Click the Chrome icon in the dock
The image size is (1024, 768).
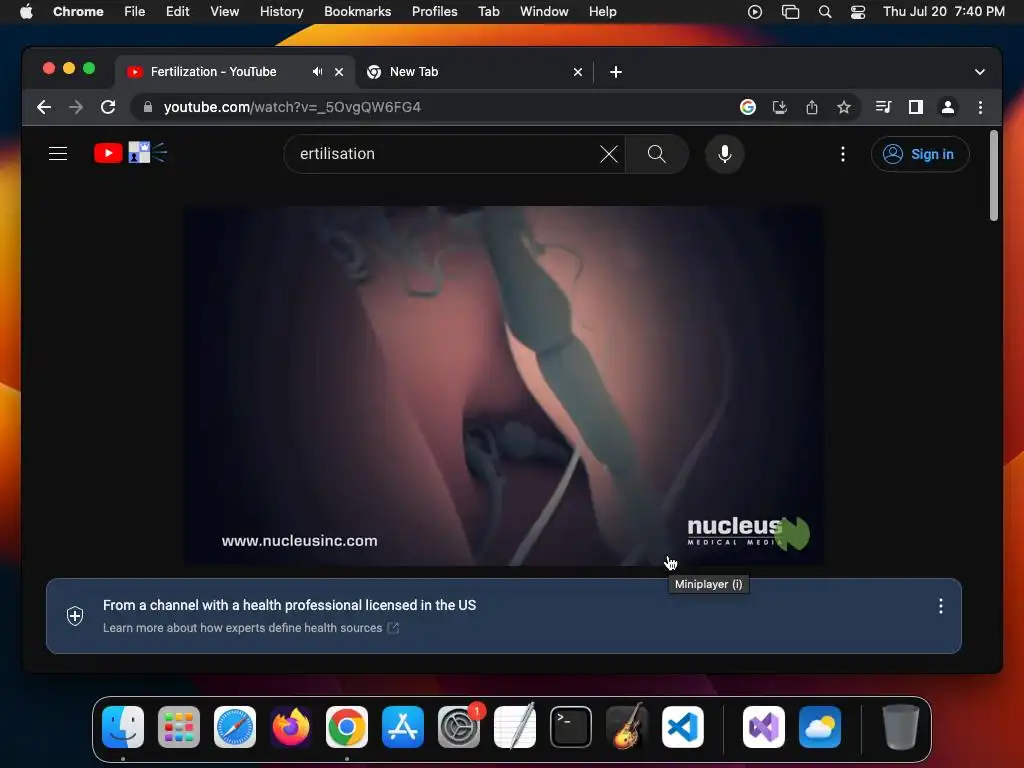click(347, 727)
